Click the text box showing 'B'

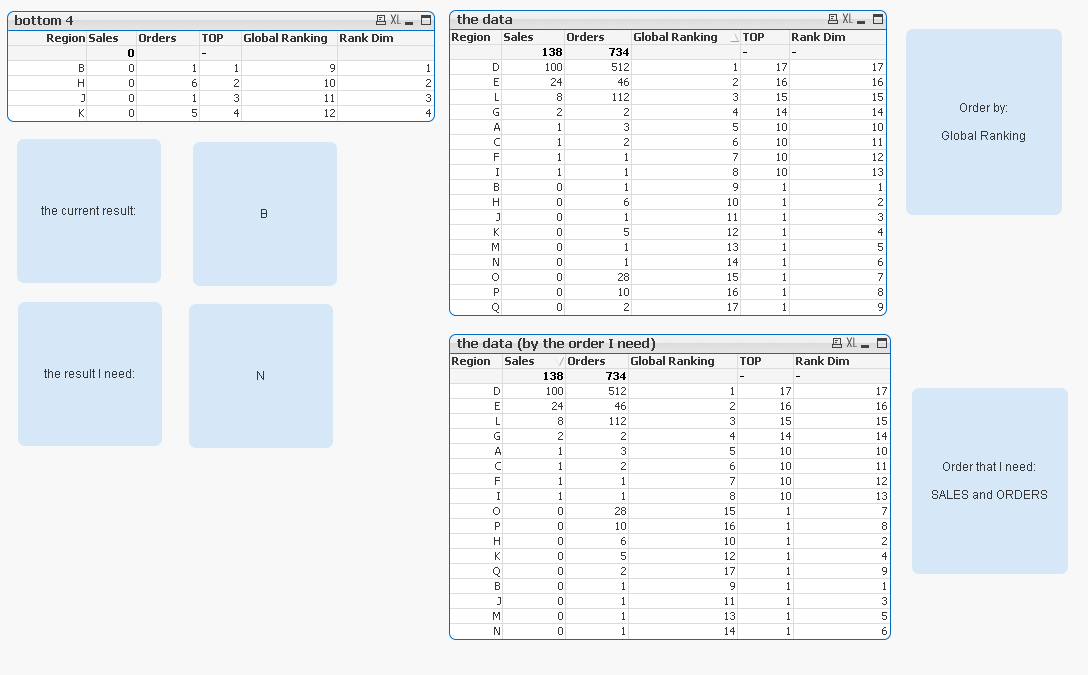click(264, 214)
